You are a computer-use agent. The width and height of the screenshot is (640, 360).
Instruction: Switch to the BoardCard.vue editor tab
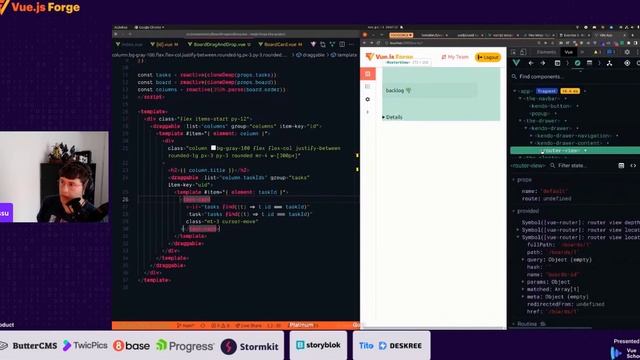coord(280,44)
